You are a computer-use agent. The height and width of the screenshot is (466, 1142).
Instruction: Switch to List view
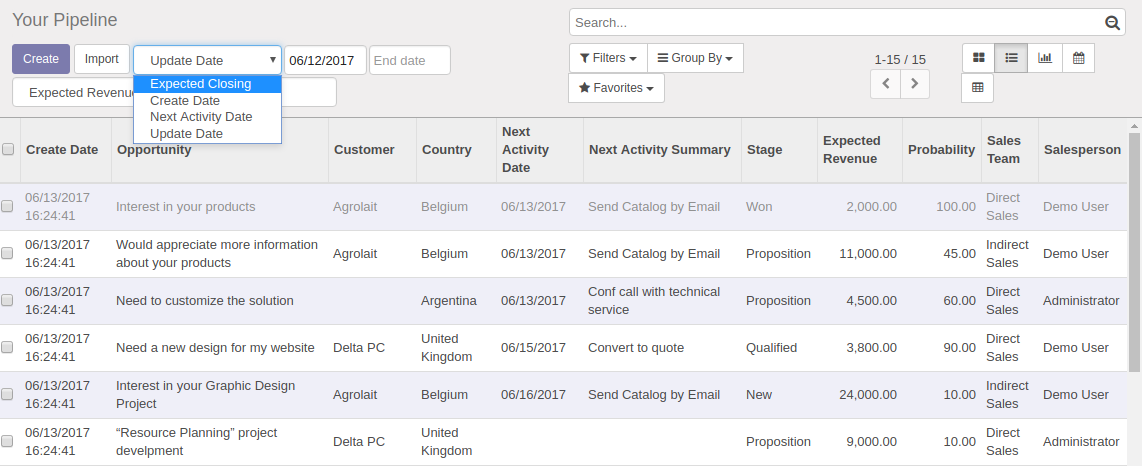(x=1011, y=58)
